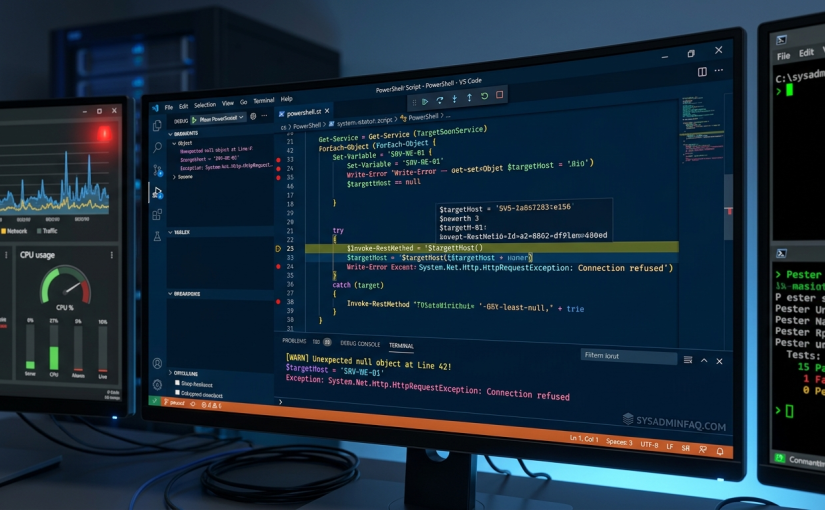Toggle the breakpoint on line 35
The height and width of the screenshot is (510, 825).
coord(278,178)
